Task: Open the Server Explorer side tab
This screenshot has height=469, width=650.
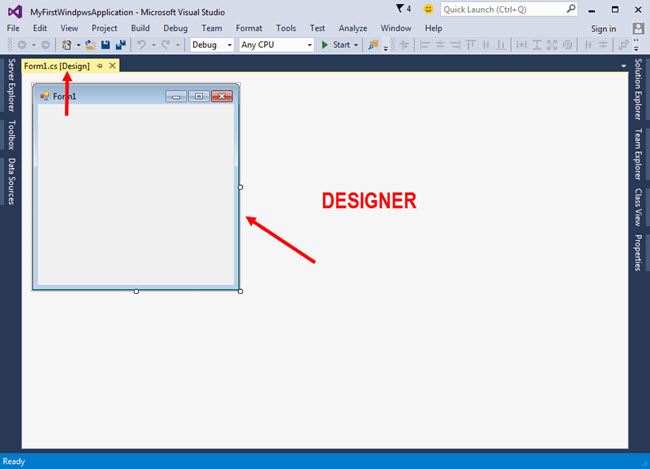Action: 11,85
